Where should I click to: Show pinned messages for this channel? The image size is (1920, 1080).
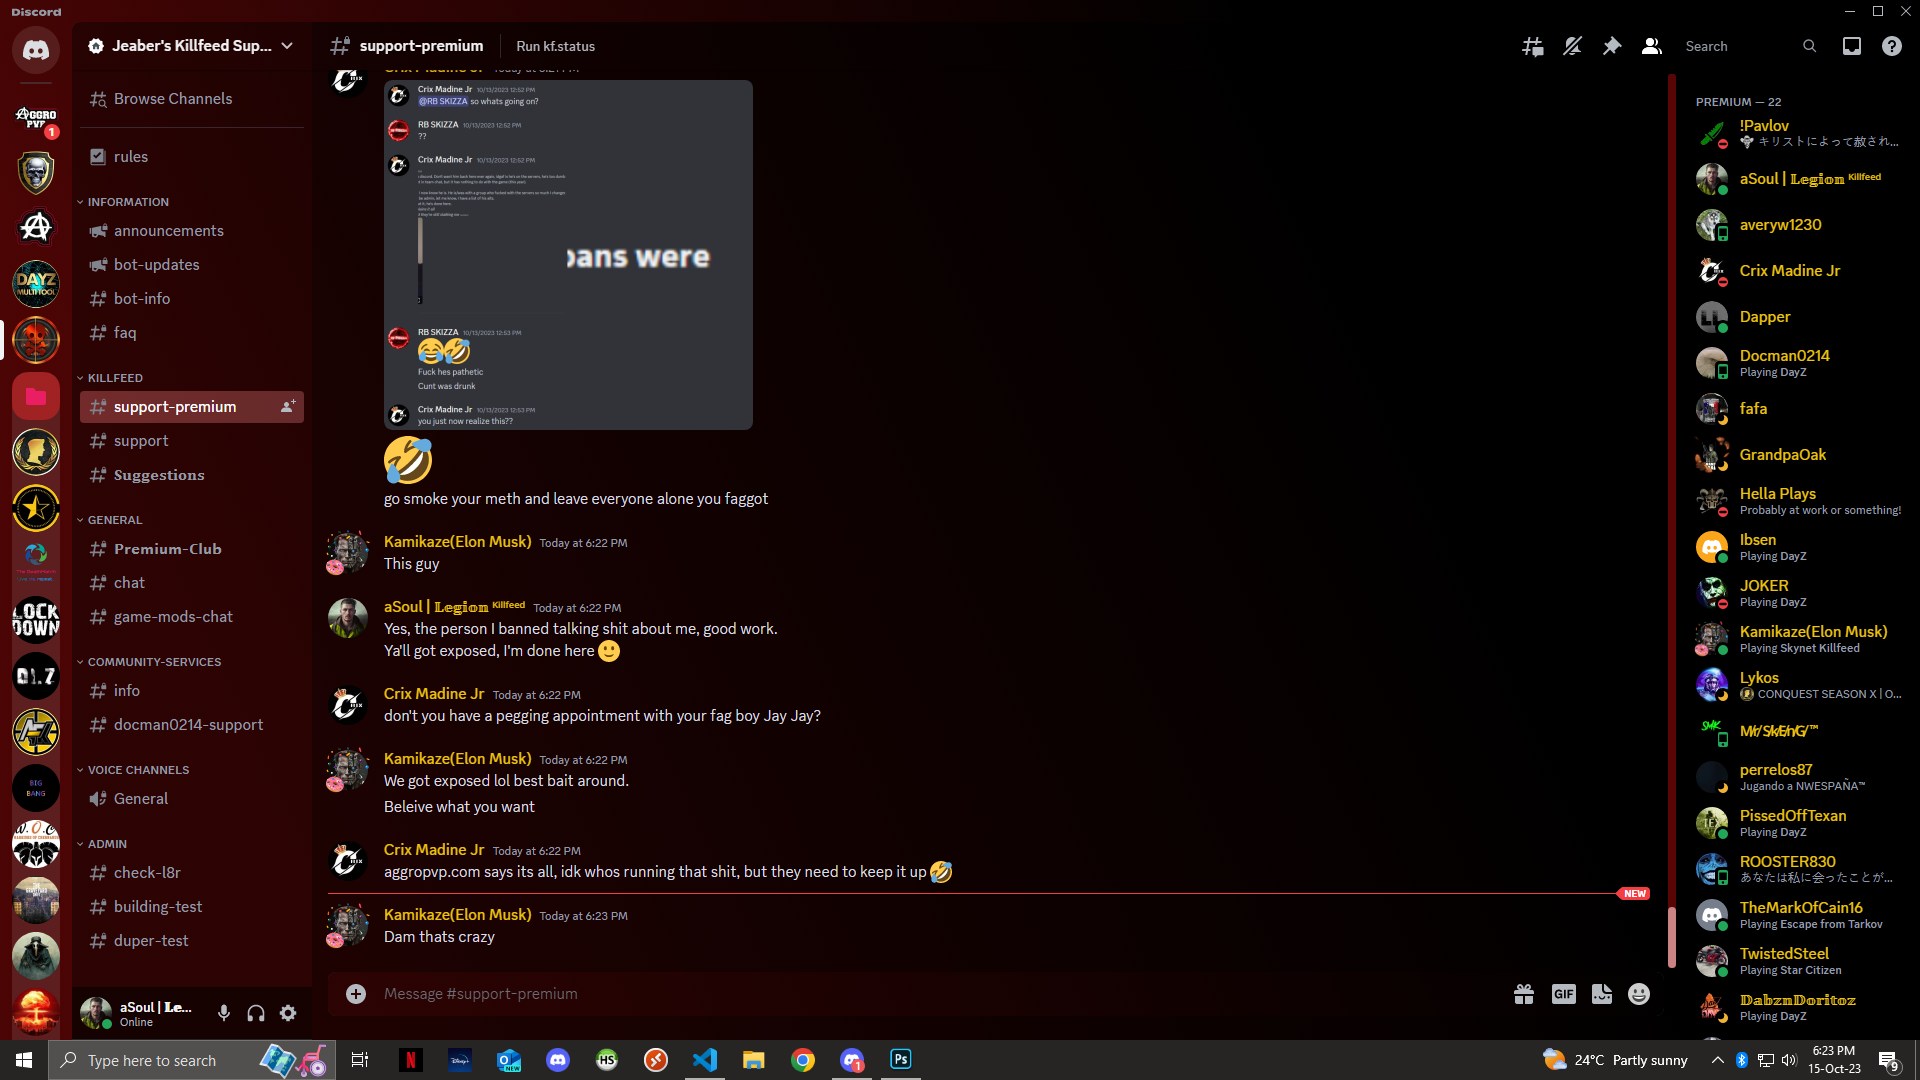click(x=1612, y=46)
